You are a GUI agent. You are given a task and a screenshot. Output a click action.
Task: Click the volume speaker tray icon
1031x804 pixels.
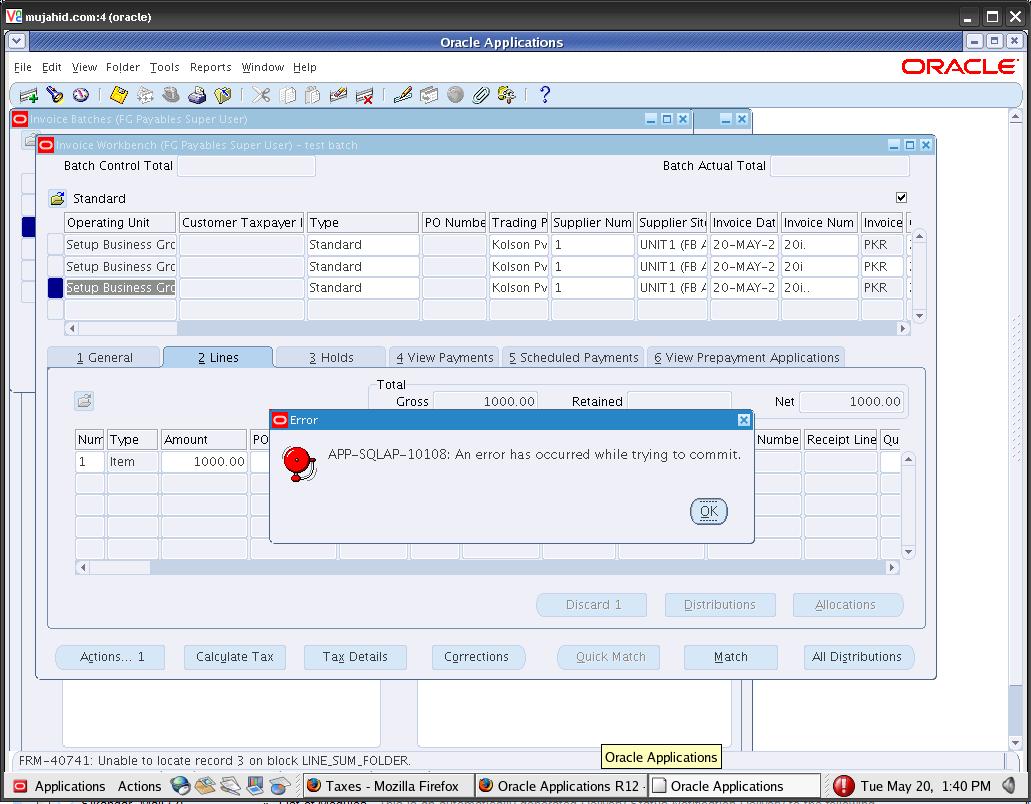[x=1009, y=785]
